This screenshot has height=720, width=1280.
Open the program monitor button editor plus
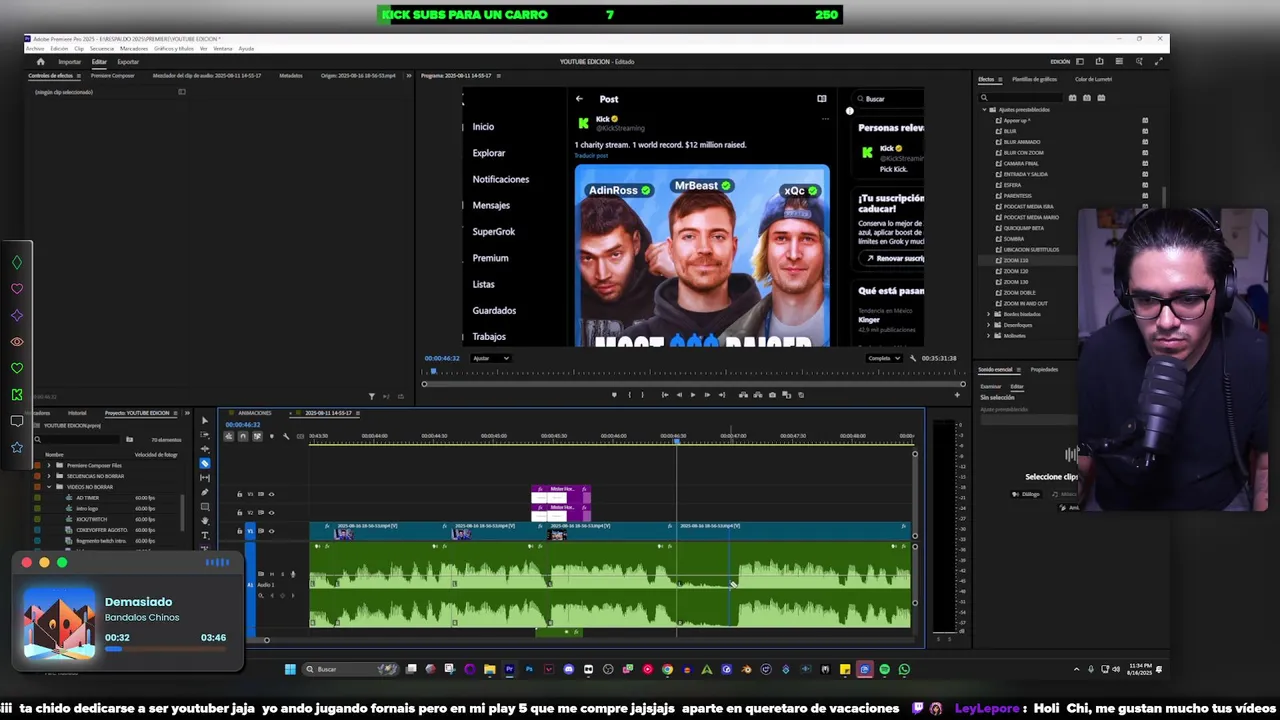click(957, 395)
